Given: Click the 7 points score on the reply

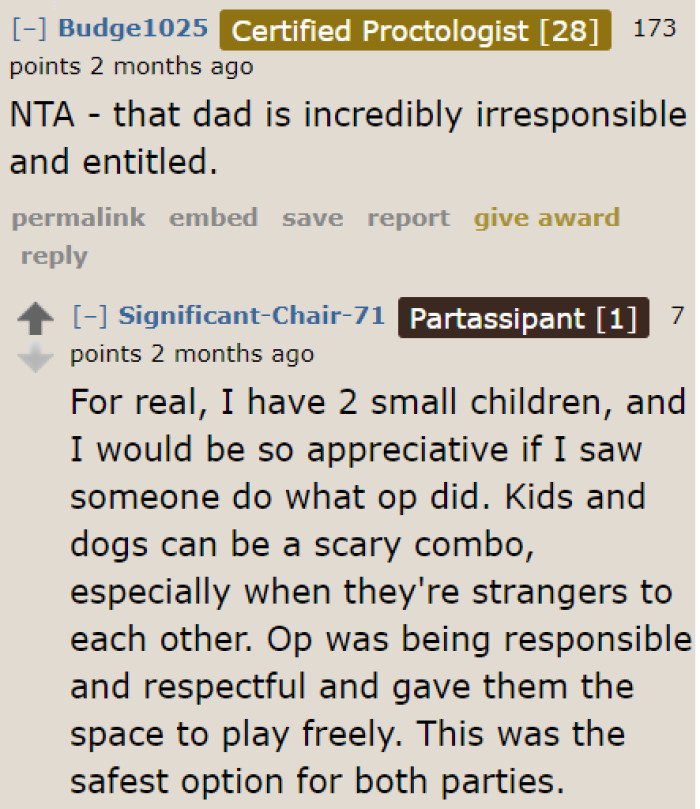Looking at the screenshot, I should (x=676, y=316).
